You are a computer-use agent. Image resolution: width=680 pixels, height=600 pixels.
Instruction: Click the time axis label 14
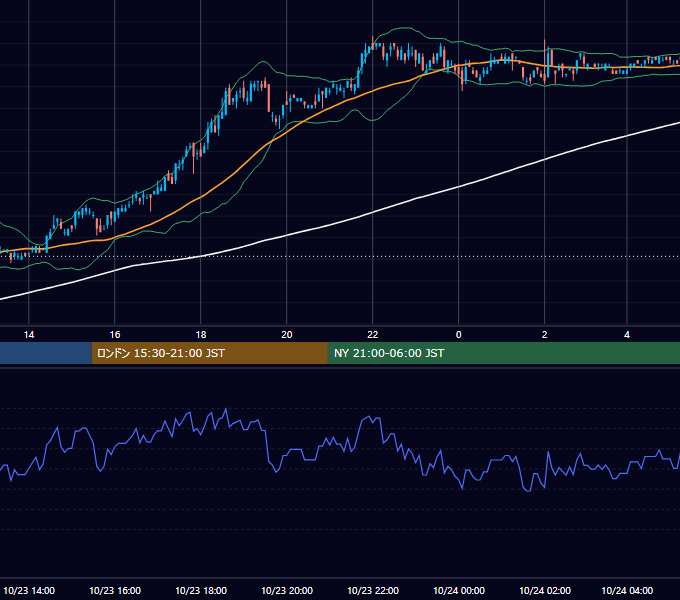point(29,335)
